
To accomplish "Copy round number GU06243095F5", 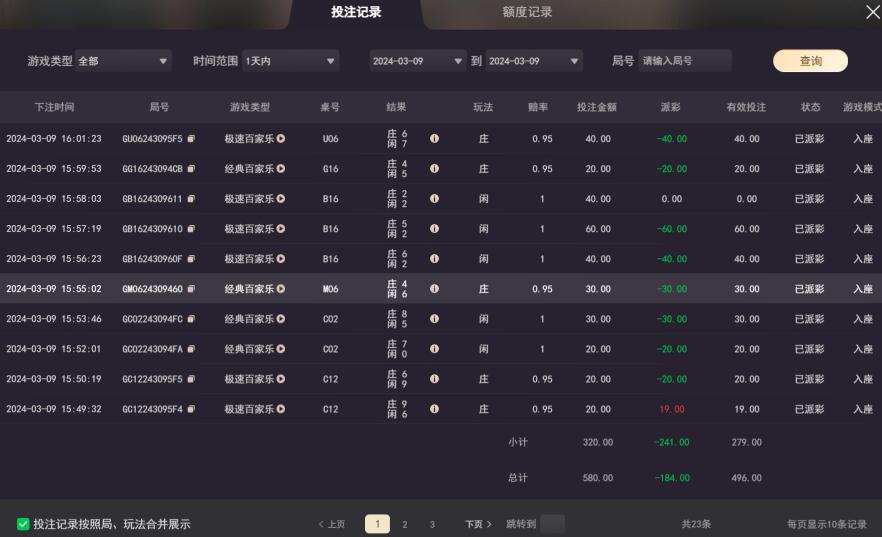I will point(191,138).
